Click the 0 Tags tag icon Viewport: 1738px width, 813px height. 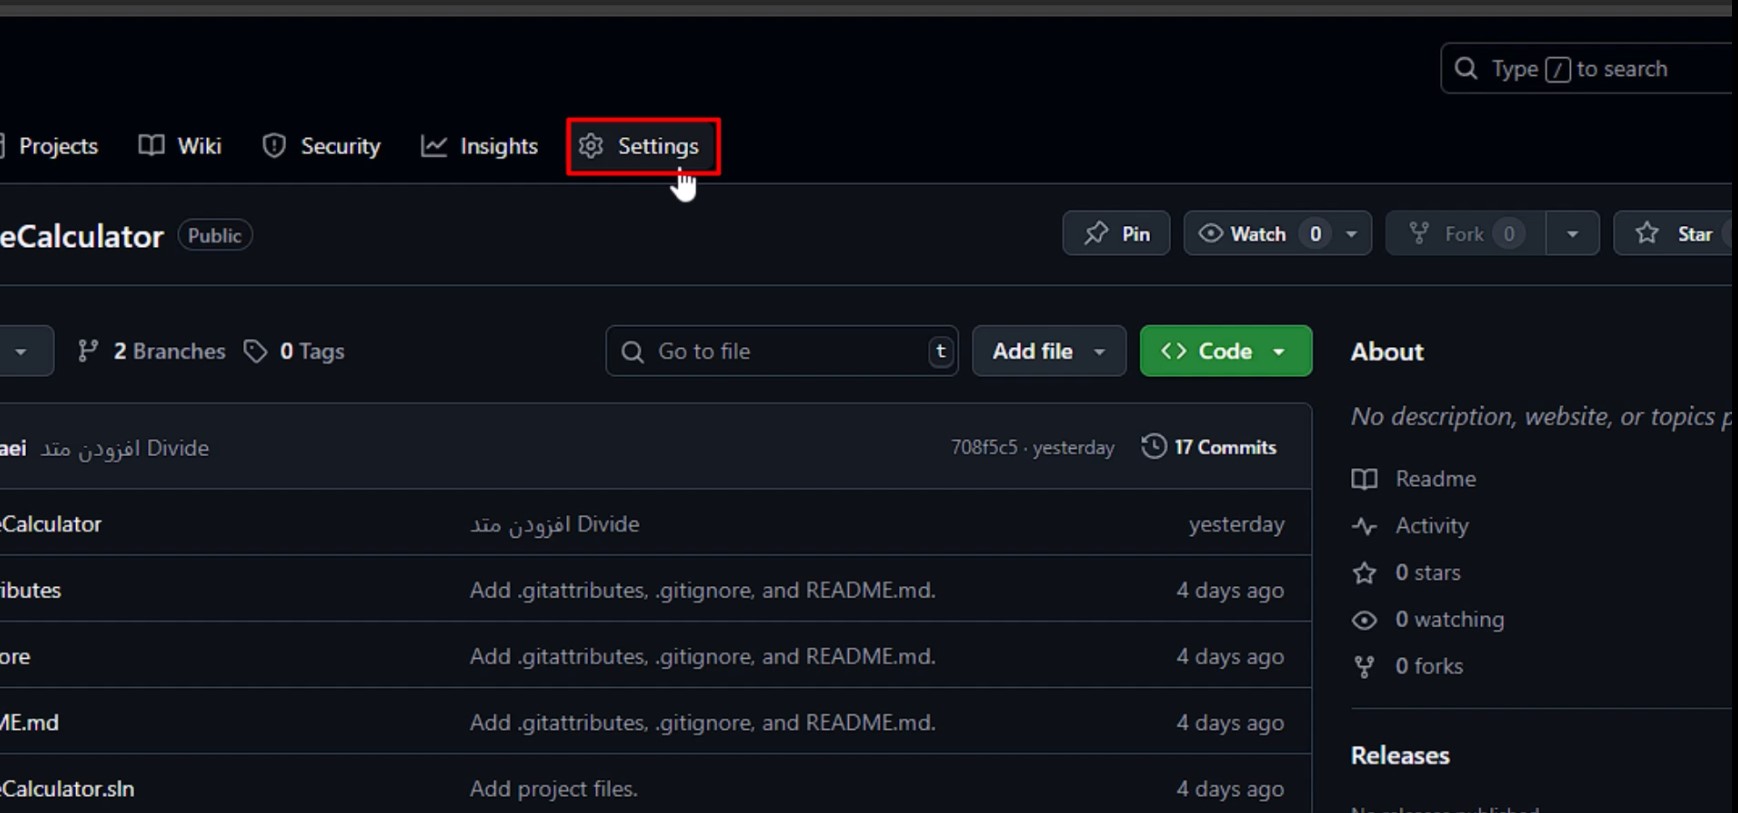pyautogui.click(x=256, y=351)
